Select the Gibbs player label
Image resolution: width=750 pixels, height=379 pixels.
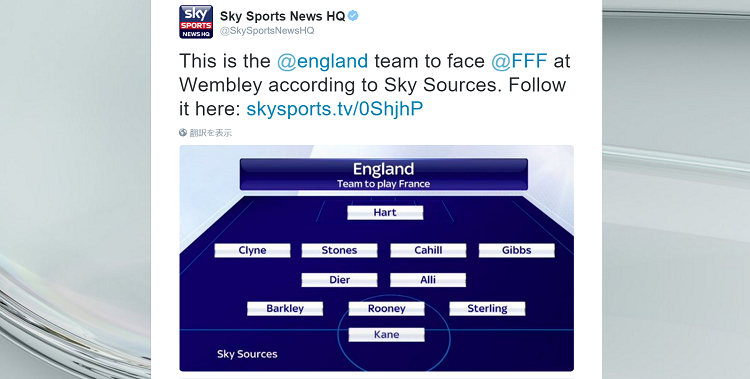pyautogui.click(x=517, y=250)
